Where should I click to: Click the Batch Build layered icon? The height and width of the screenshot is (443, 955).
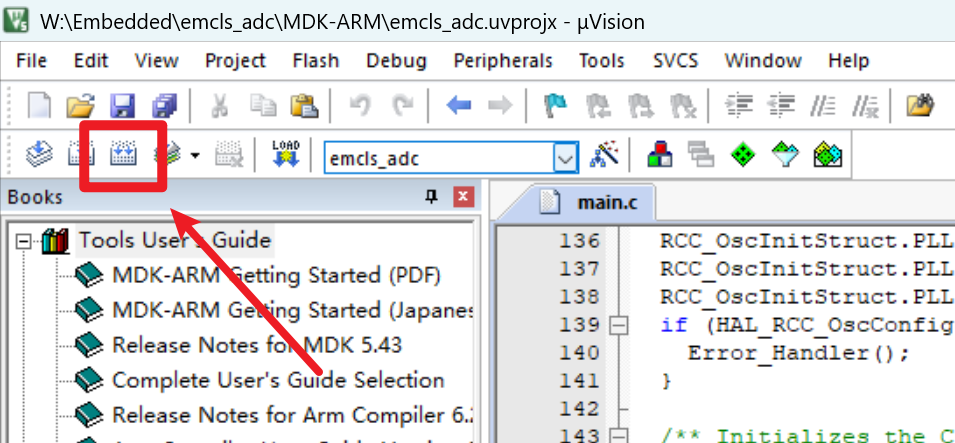pos(167,153)
